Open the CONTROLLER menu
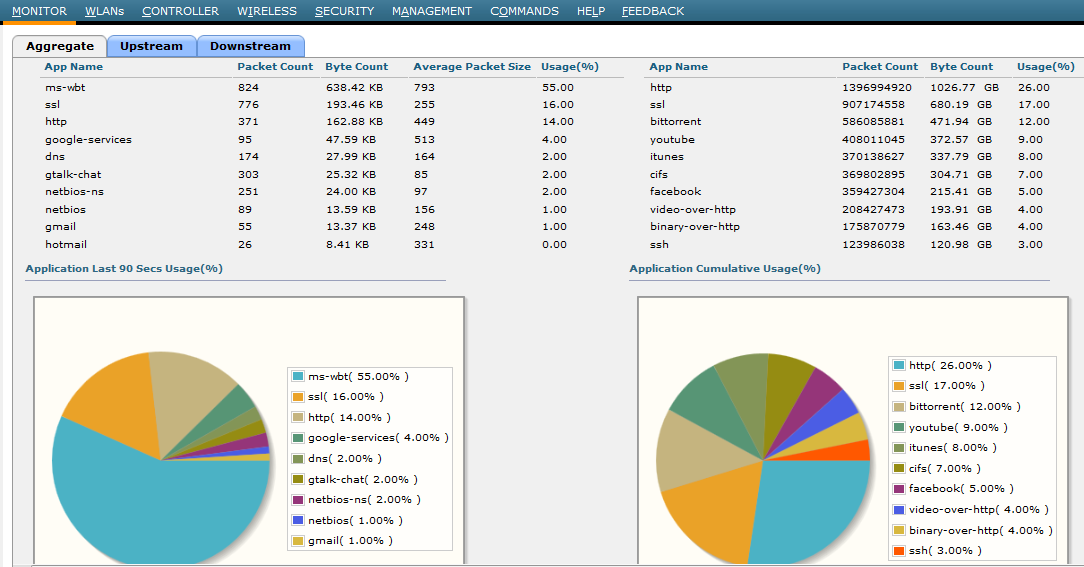This screenshot has width=1084, height=567. click(180, 11)
